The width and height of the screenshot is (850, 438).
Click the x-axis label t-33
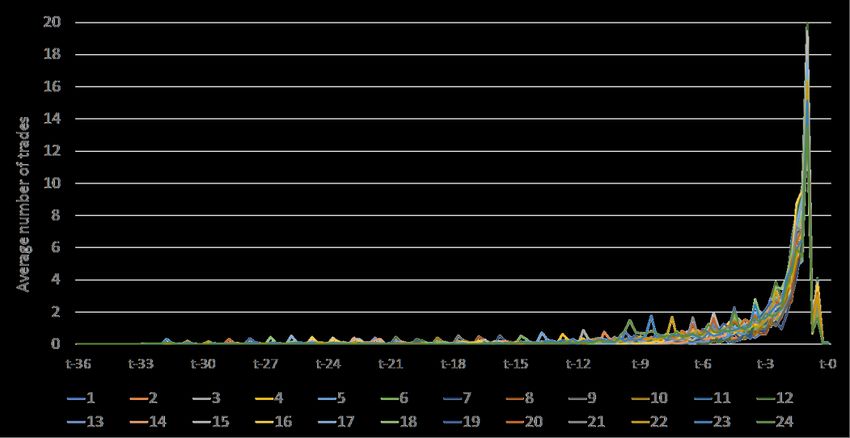coord(140,364)
